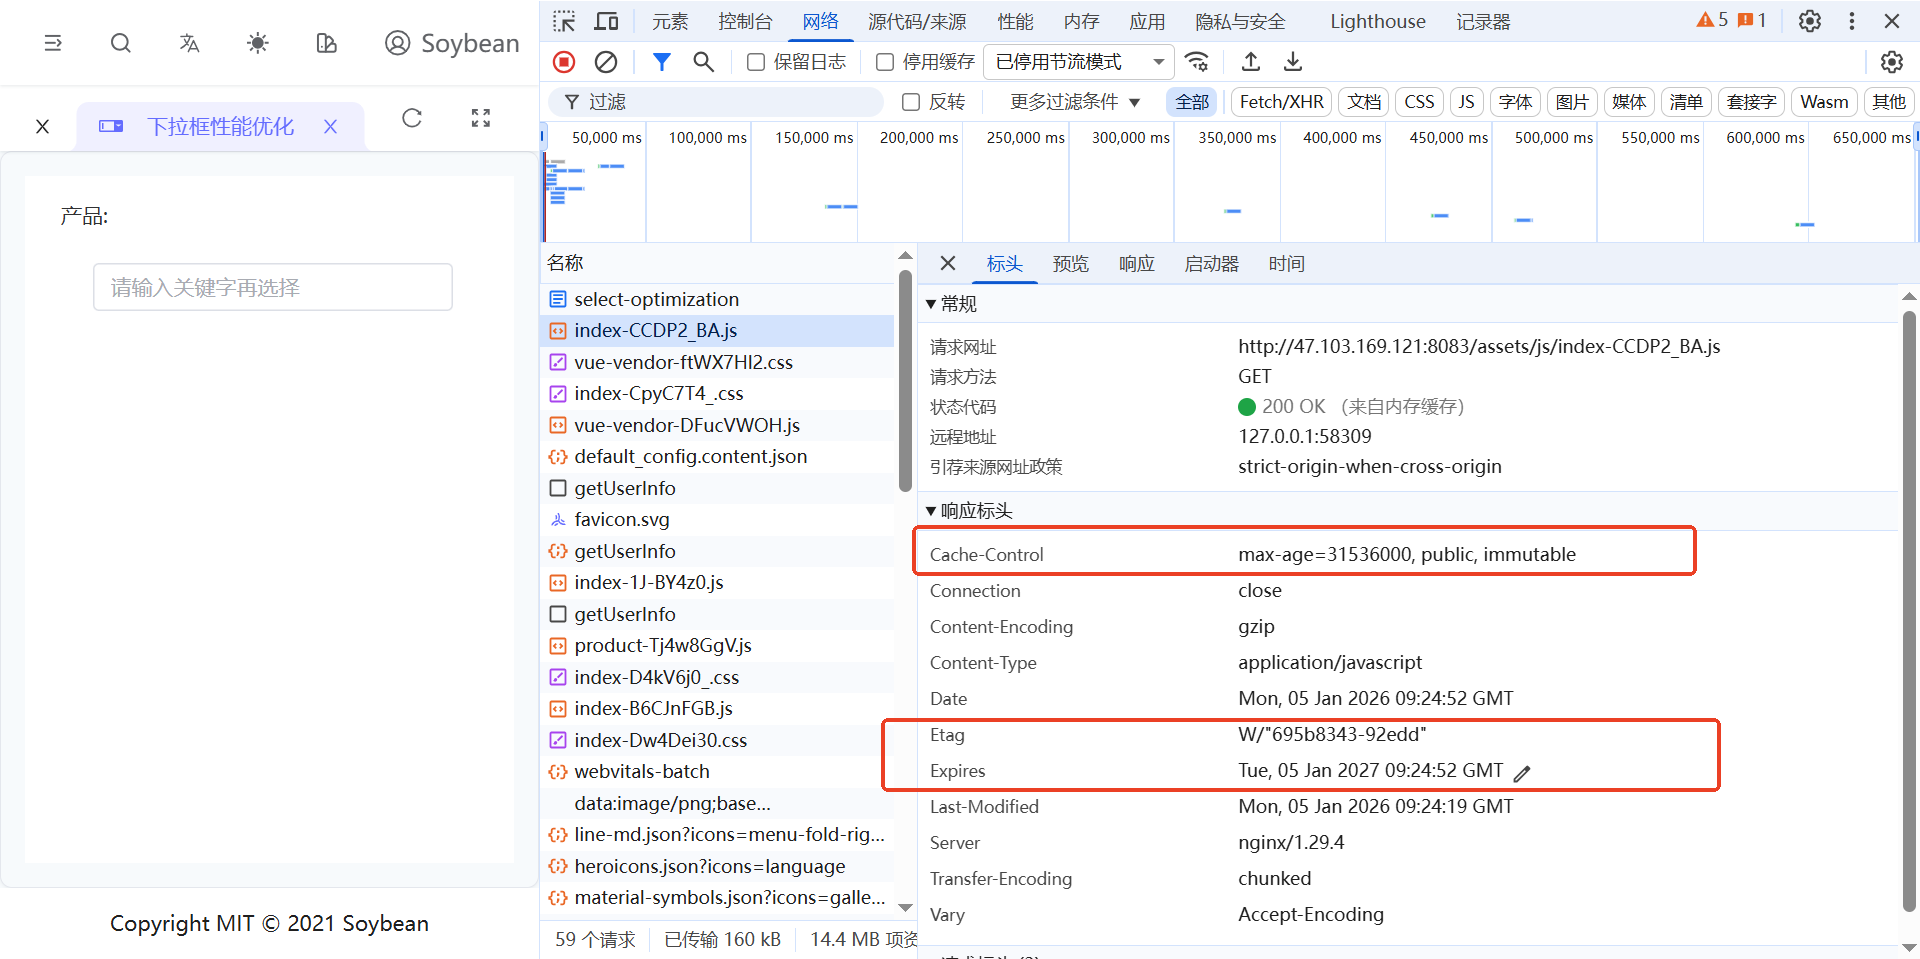1920x959 pixels.
Task: Switch to the 预览 tab
Action: coord(1070,263)
